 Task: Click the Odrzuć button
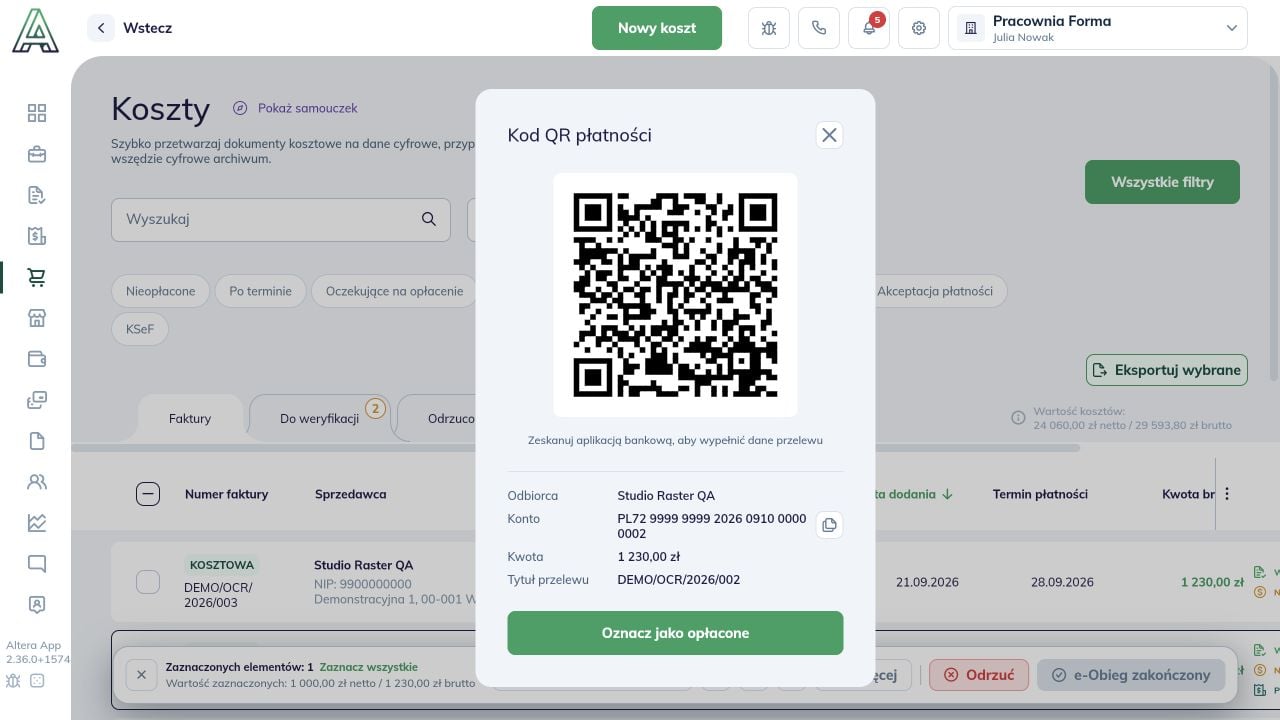coord(979,675)
